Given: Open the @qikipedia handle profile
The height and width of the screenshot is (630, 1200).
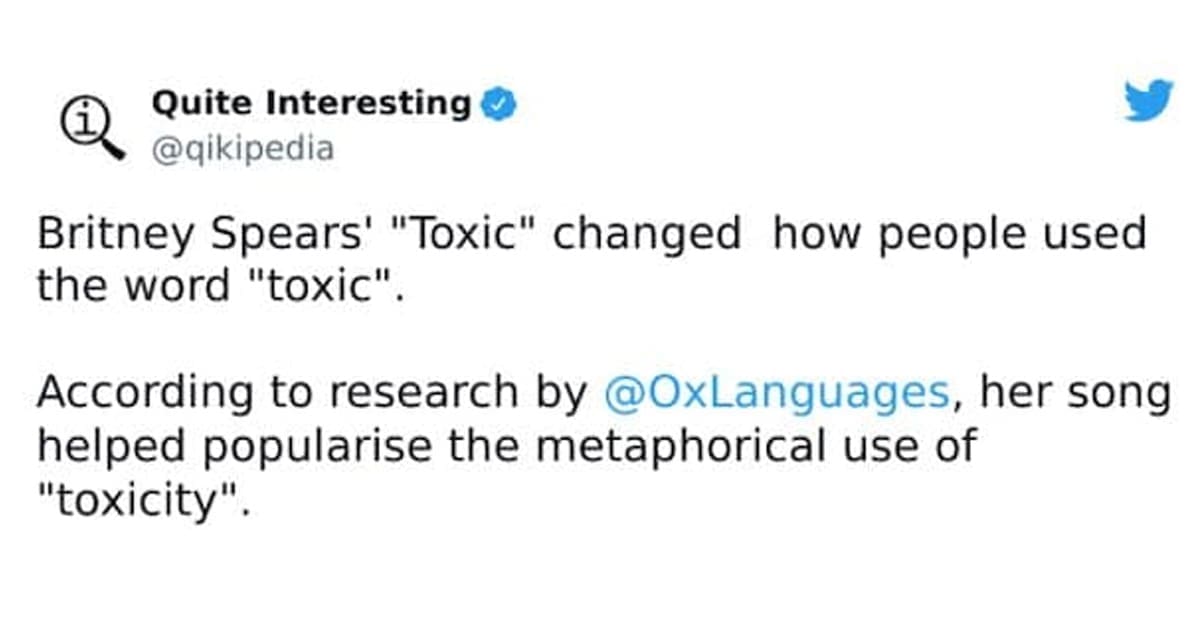Looking at the screenshot, I should 243,150.
